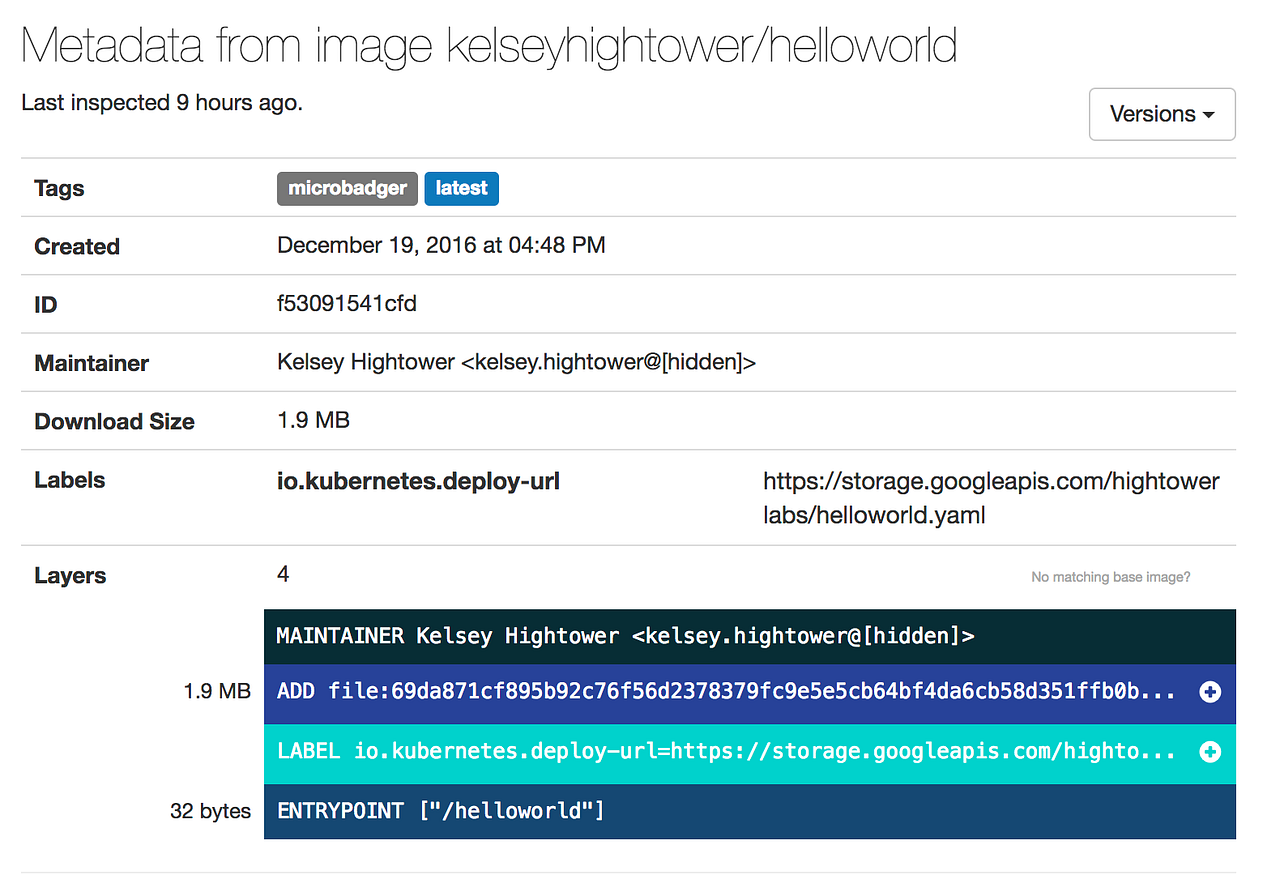Click the 1.9 MB download size value
Image resolution: width=1280 pixels, height=888 pixels.
(x=313, y=420)
